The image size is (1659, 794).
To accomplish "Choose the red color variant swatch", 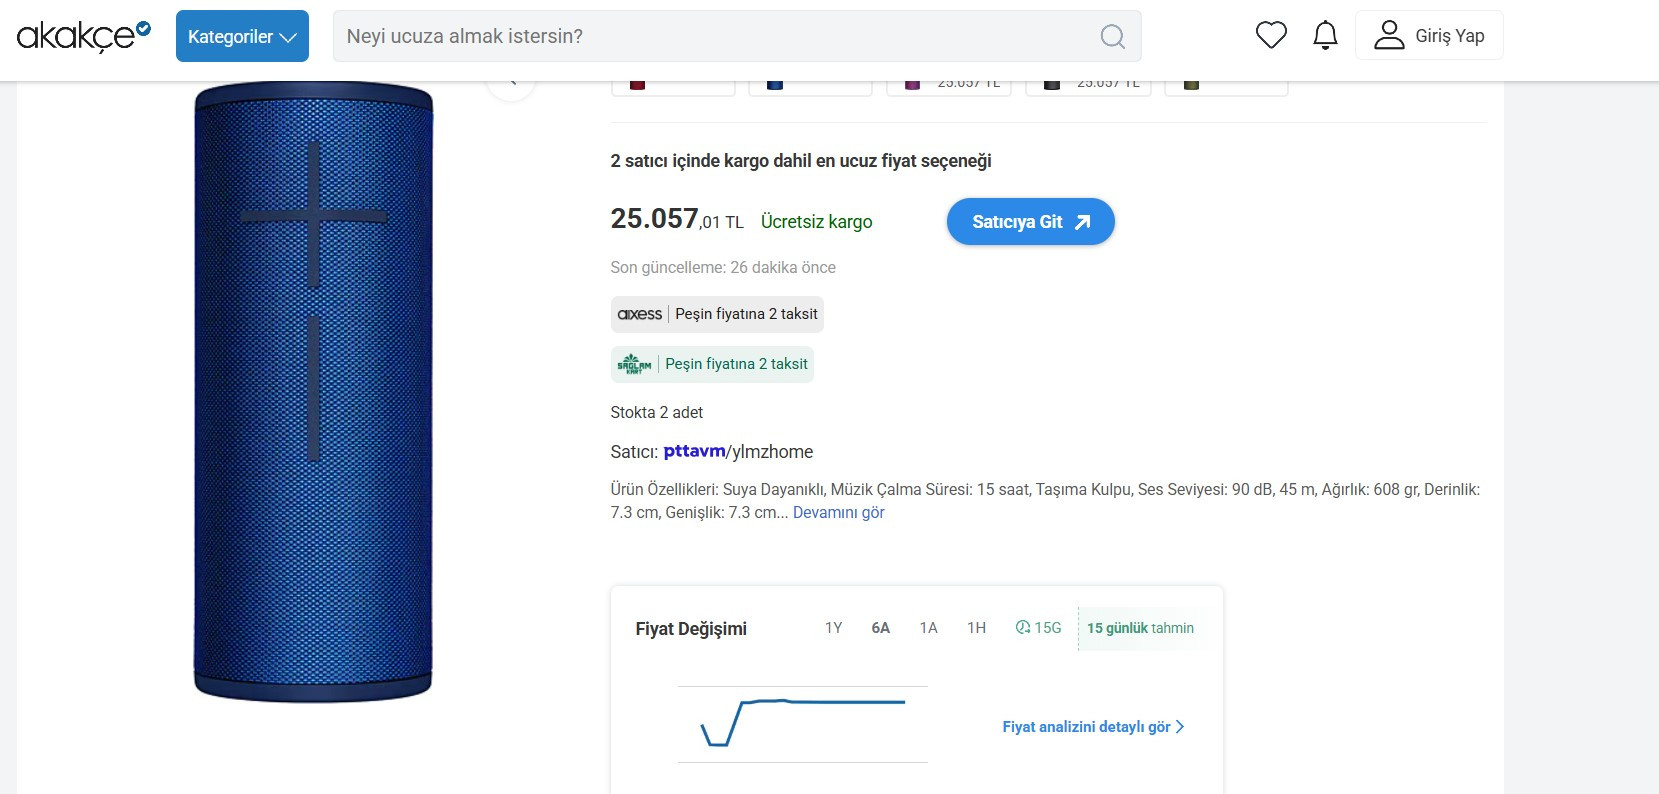I will point(637,85).
